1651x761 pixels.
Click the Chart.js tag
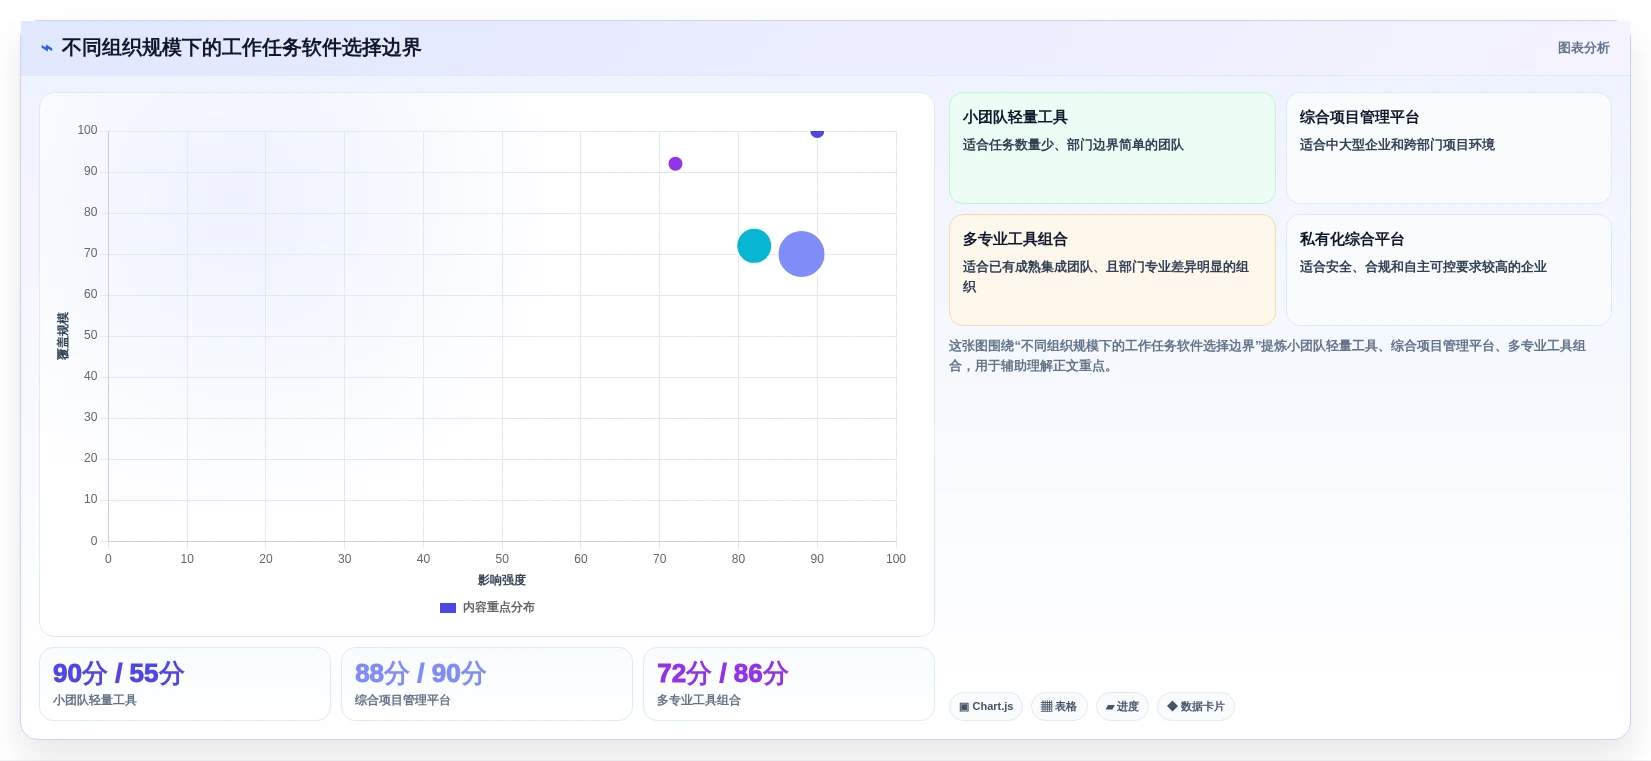pyautogui.click(x=985, y=706)
